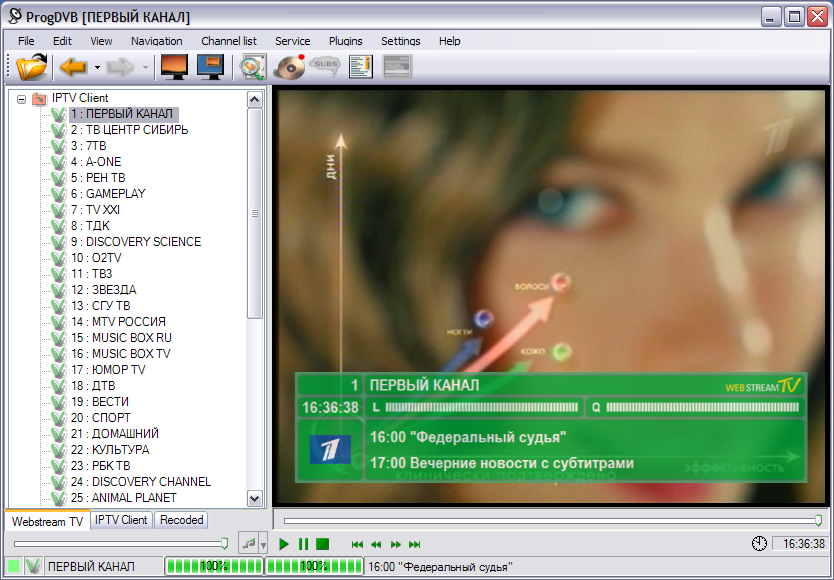Open the File menu
Screen dimensions: 834x580
point(26,41)
